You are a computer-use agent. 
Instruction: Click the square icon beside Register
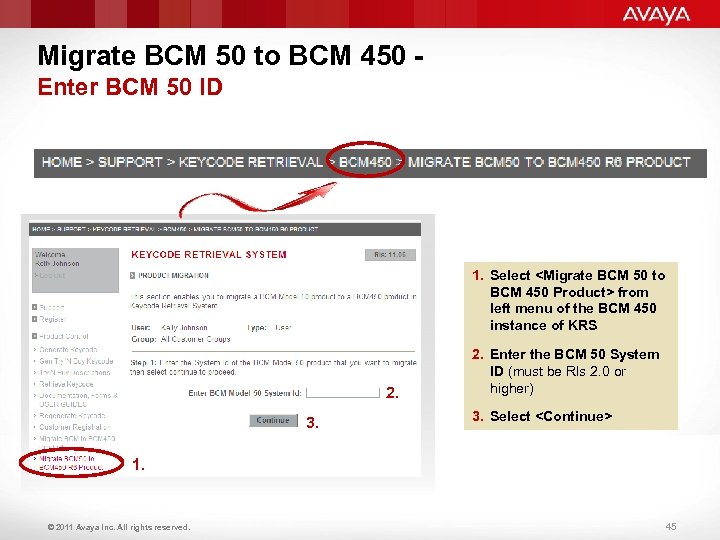pyautogui.click(x=34, y=319)
